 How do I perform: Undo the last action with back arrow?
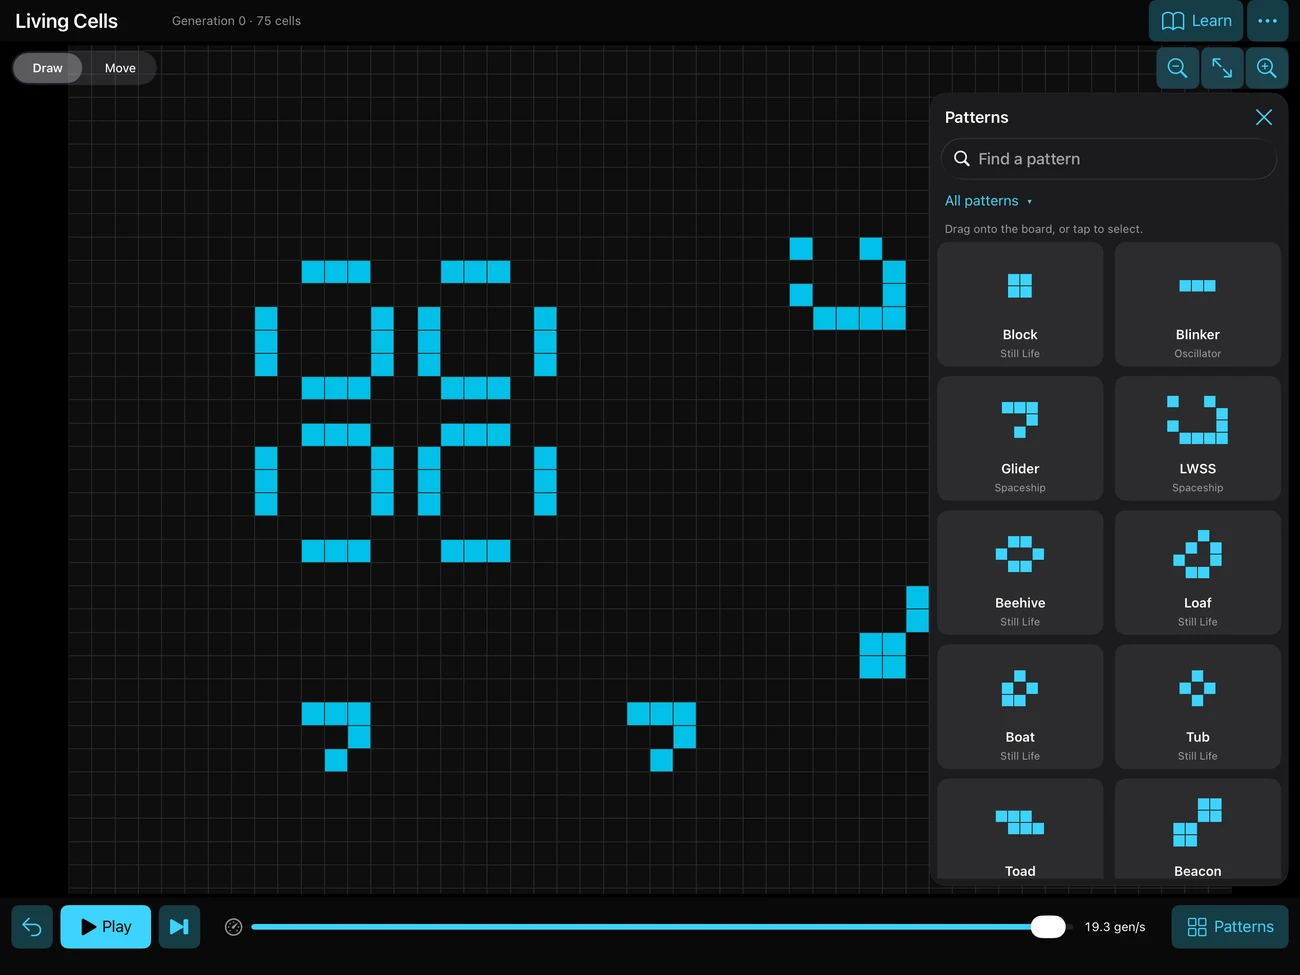point(32,927)
